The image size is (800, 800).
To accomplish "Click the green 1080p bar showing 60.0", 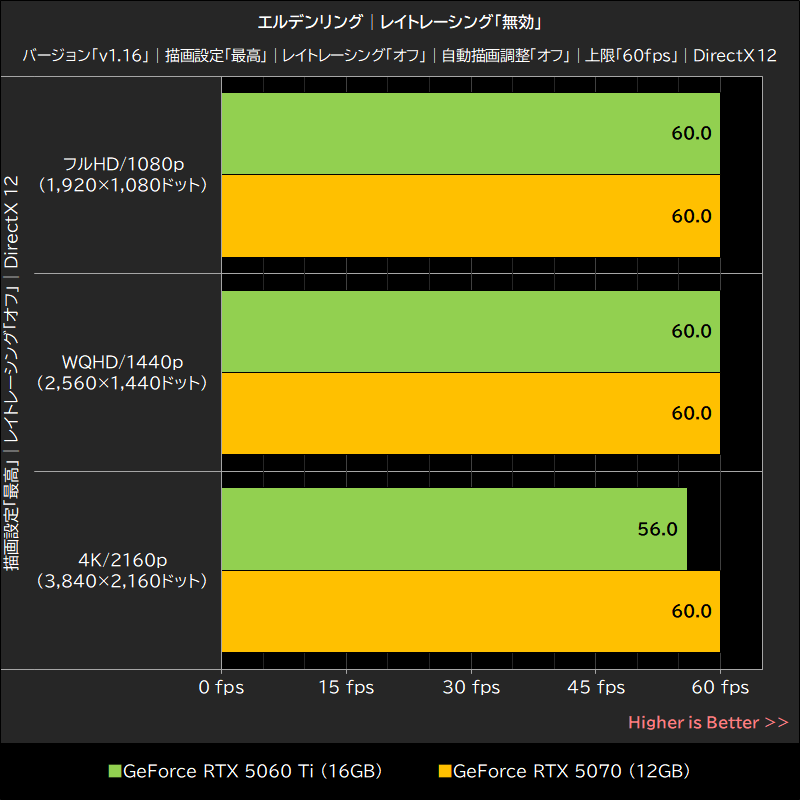I will tap(470, 133).
